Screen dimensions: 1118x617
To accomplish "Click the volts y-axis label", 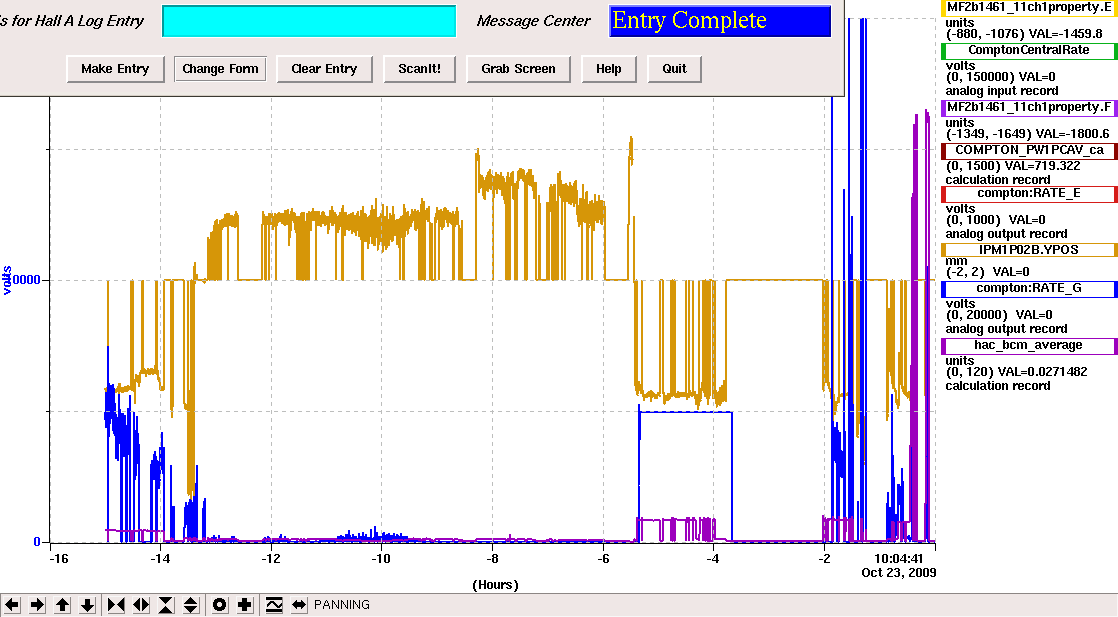I will pyautogui.click(x=6, y=280).
